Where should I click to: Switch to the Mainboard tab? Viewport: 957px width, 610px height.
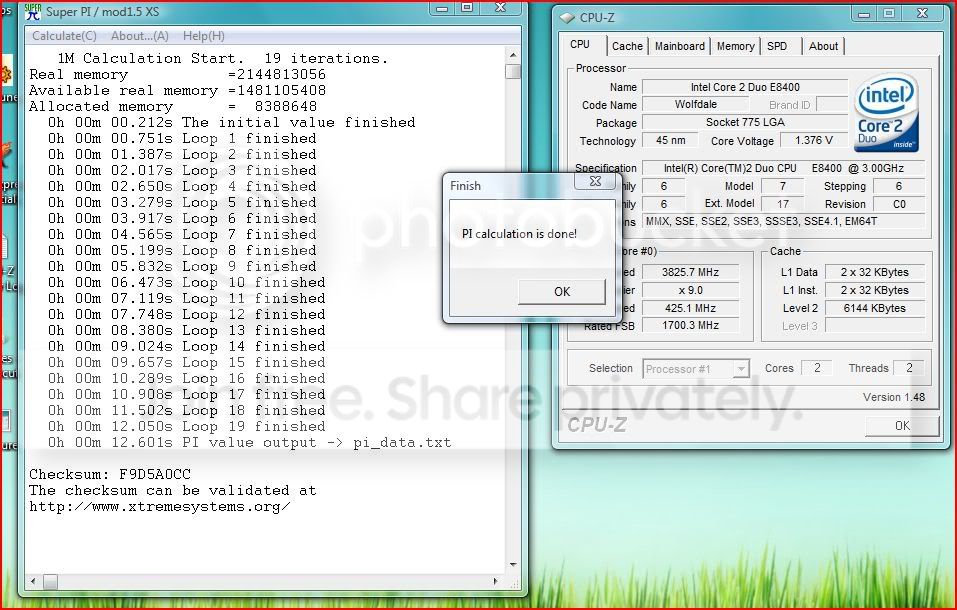point(679,46)
